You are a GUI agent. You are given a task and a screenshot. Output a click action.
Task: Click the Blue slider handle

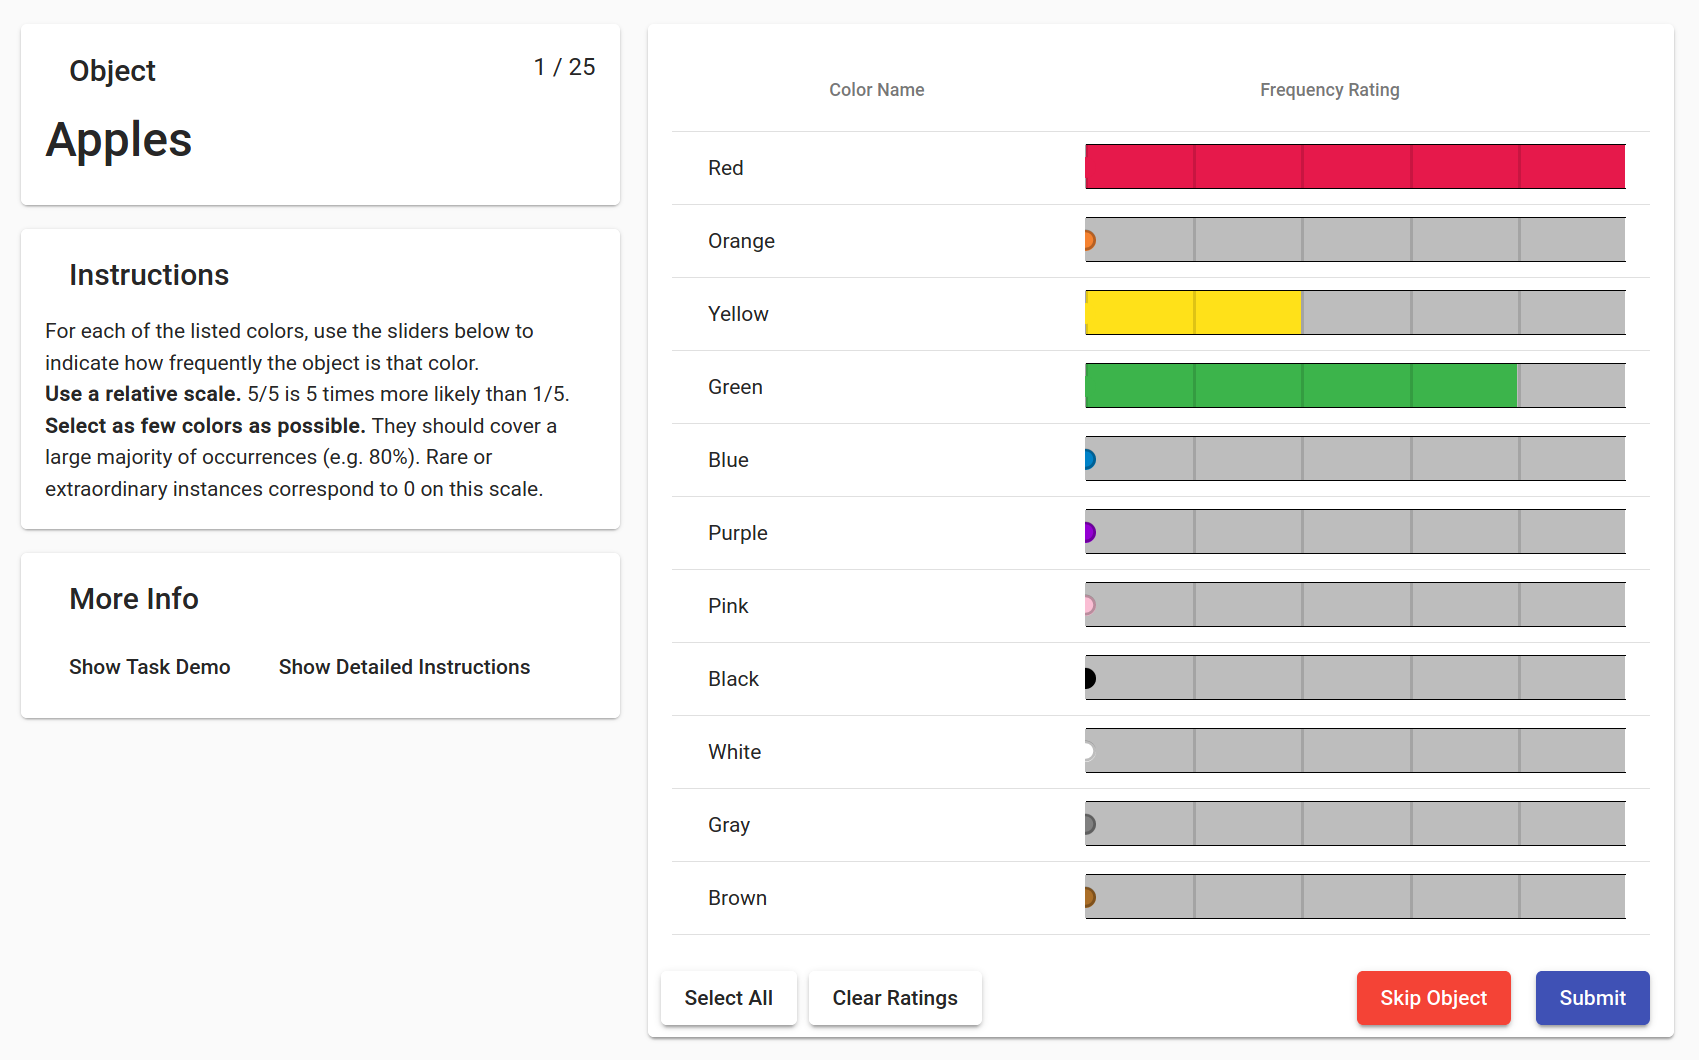click(1088, 459)
